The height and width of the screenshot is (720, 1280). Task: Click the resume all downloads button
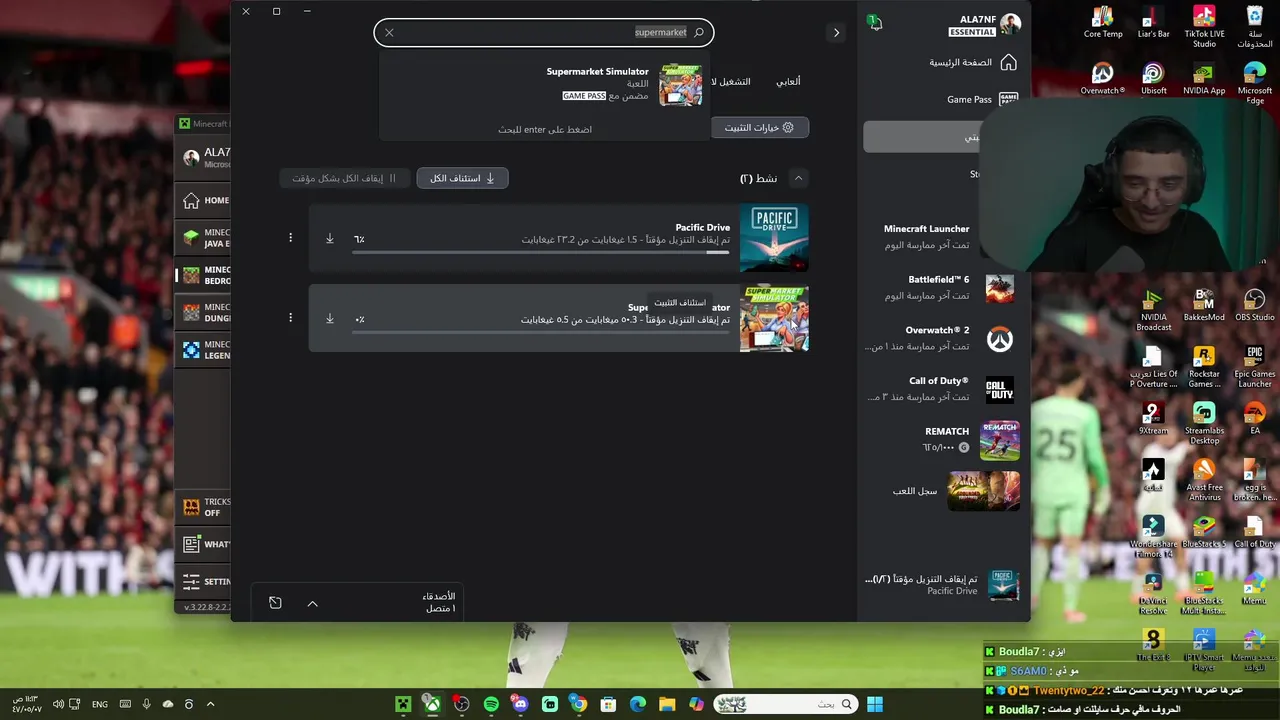tap(462, 178)
